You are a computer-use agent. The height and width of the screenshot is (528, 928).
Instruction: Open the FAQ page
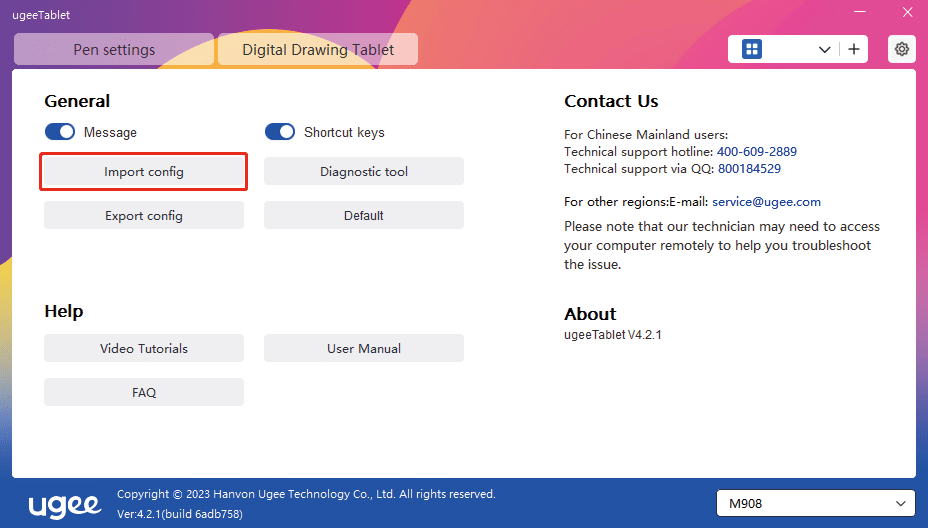[144, 392]
